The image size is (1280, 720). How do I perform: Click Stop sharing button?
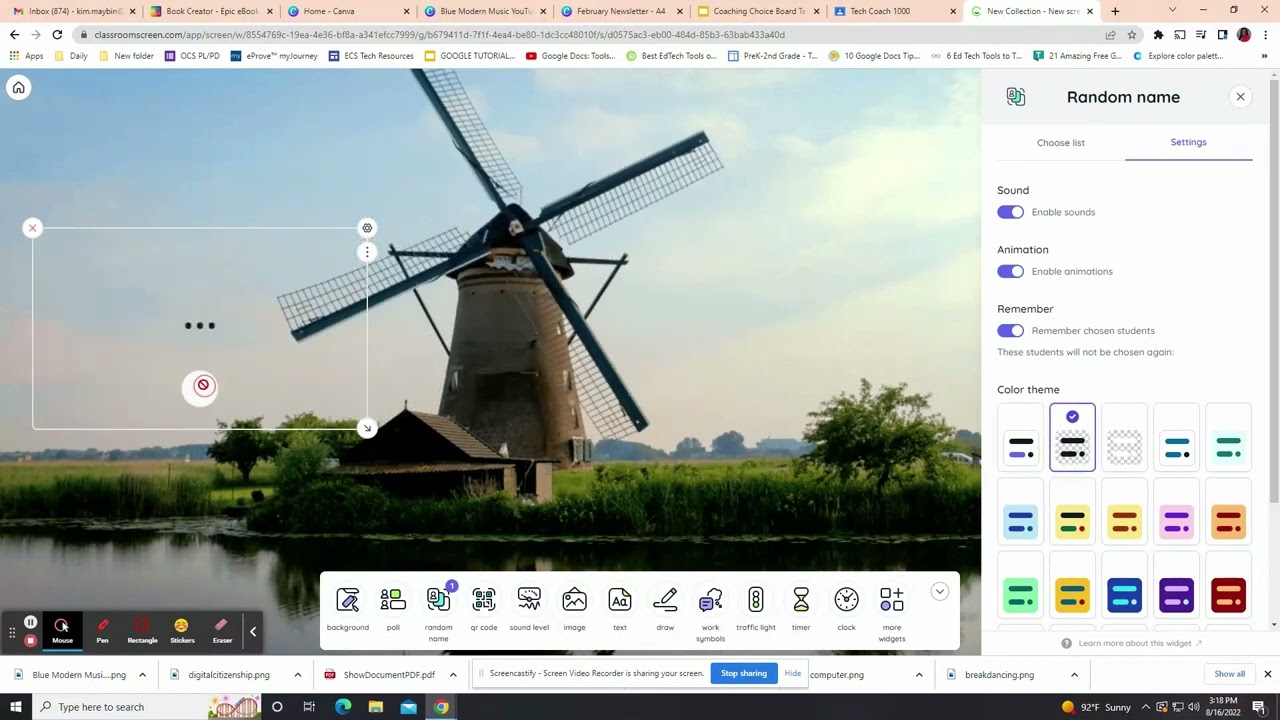(x=744, y=673)
